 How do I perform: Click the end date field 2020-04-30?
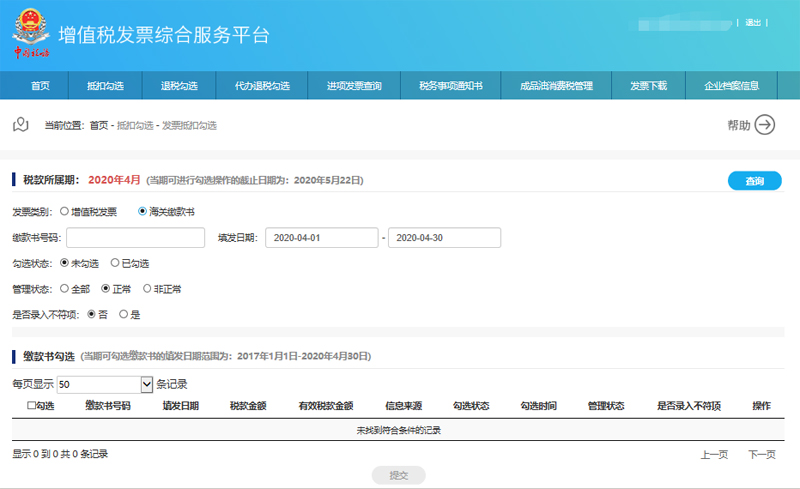click(x=444, y=238)
